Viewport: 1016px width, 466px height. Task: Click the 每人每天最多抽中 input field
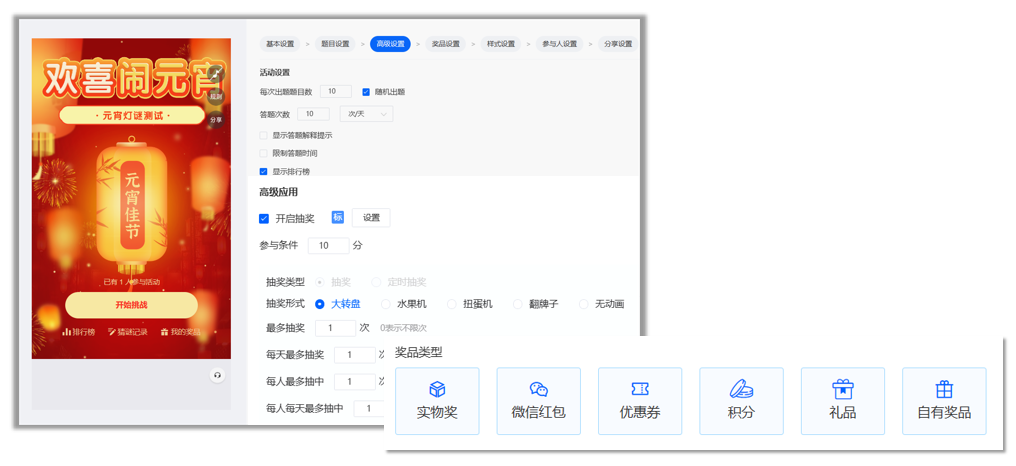tap(370, 408)
